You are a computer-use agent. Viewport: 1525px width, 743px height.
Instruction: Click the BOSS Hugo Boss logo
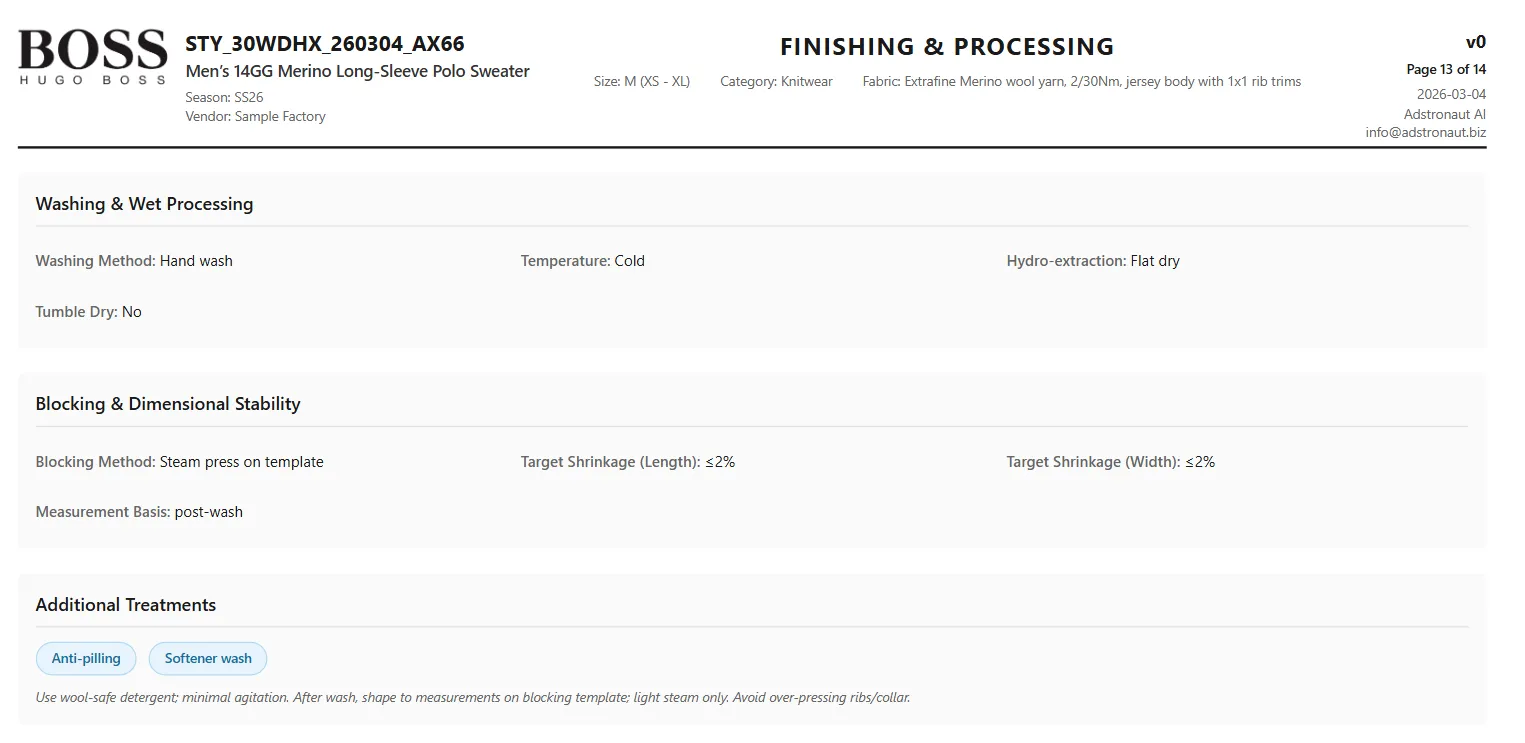(x=92, y=57)
